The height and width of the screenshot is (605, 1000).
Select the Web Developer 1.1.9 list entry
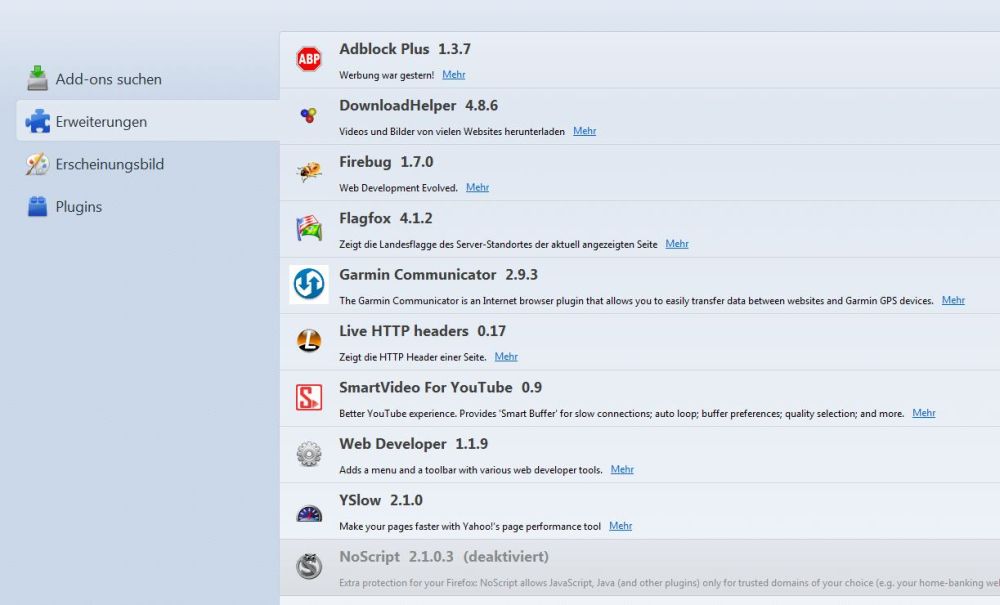tap(640, 455)
